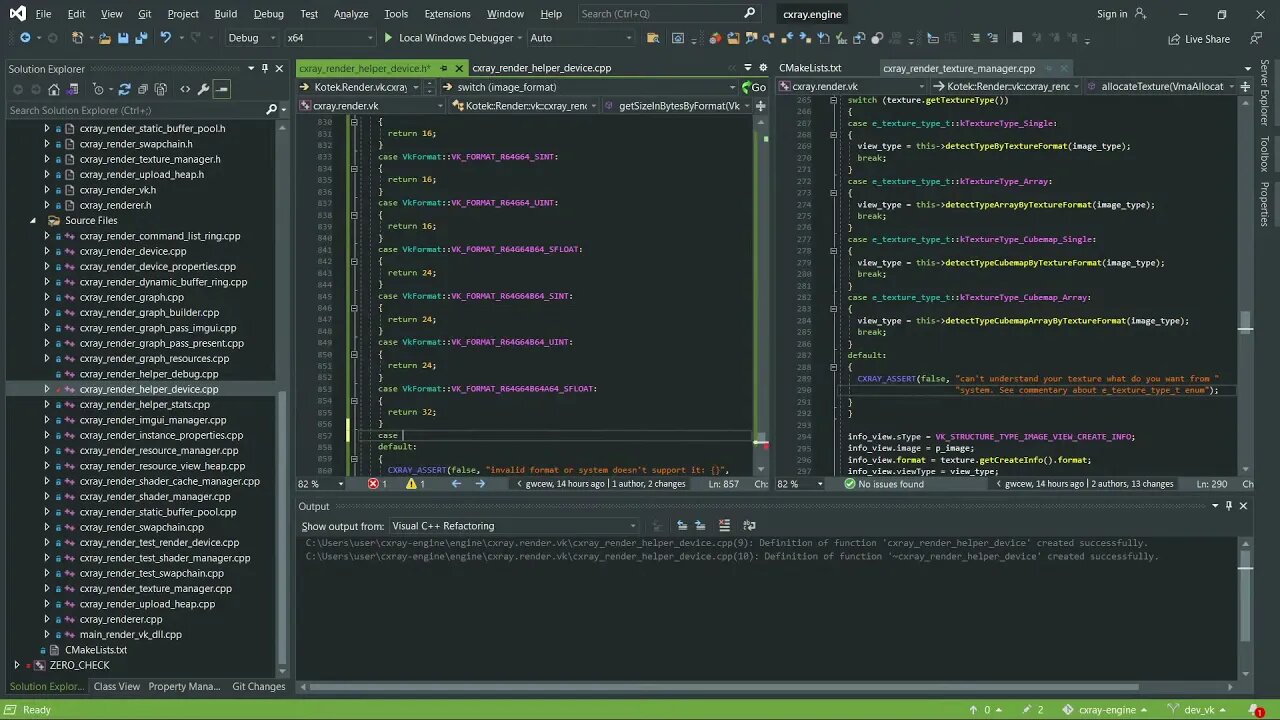Click the Home icon in Solution Explorer

(x=54, y=89)
